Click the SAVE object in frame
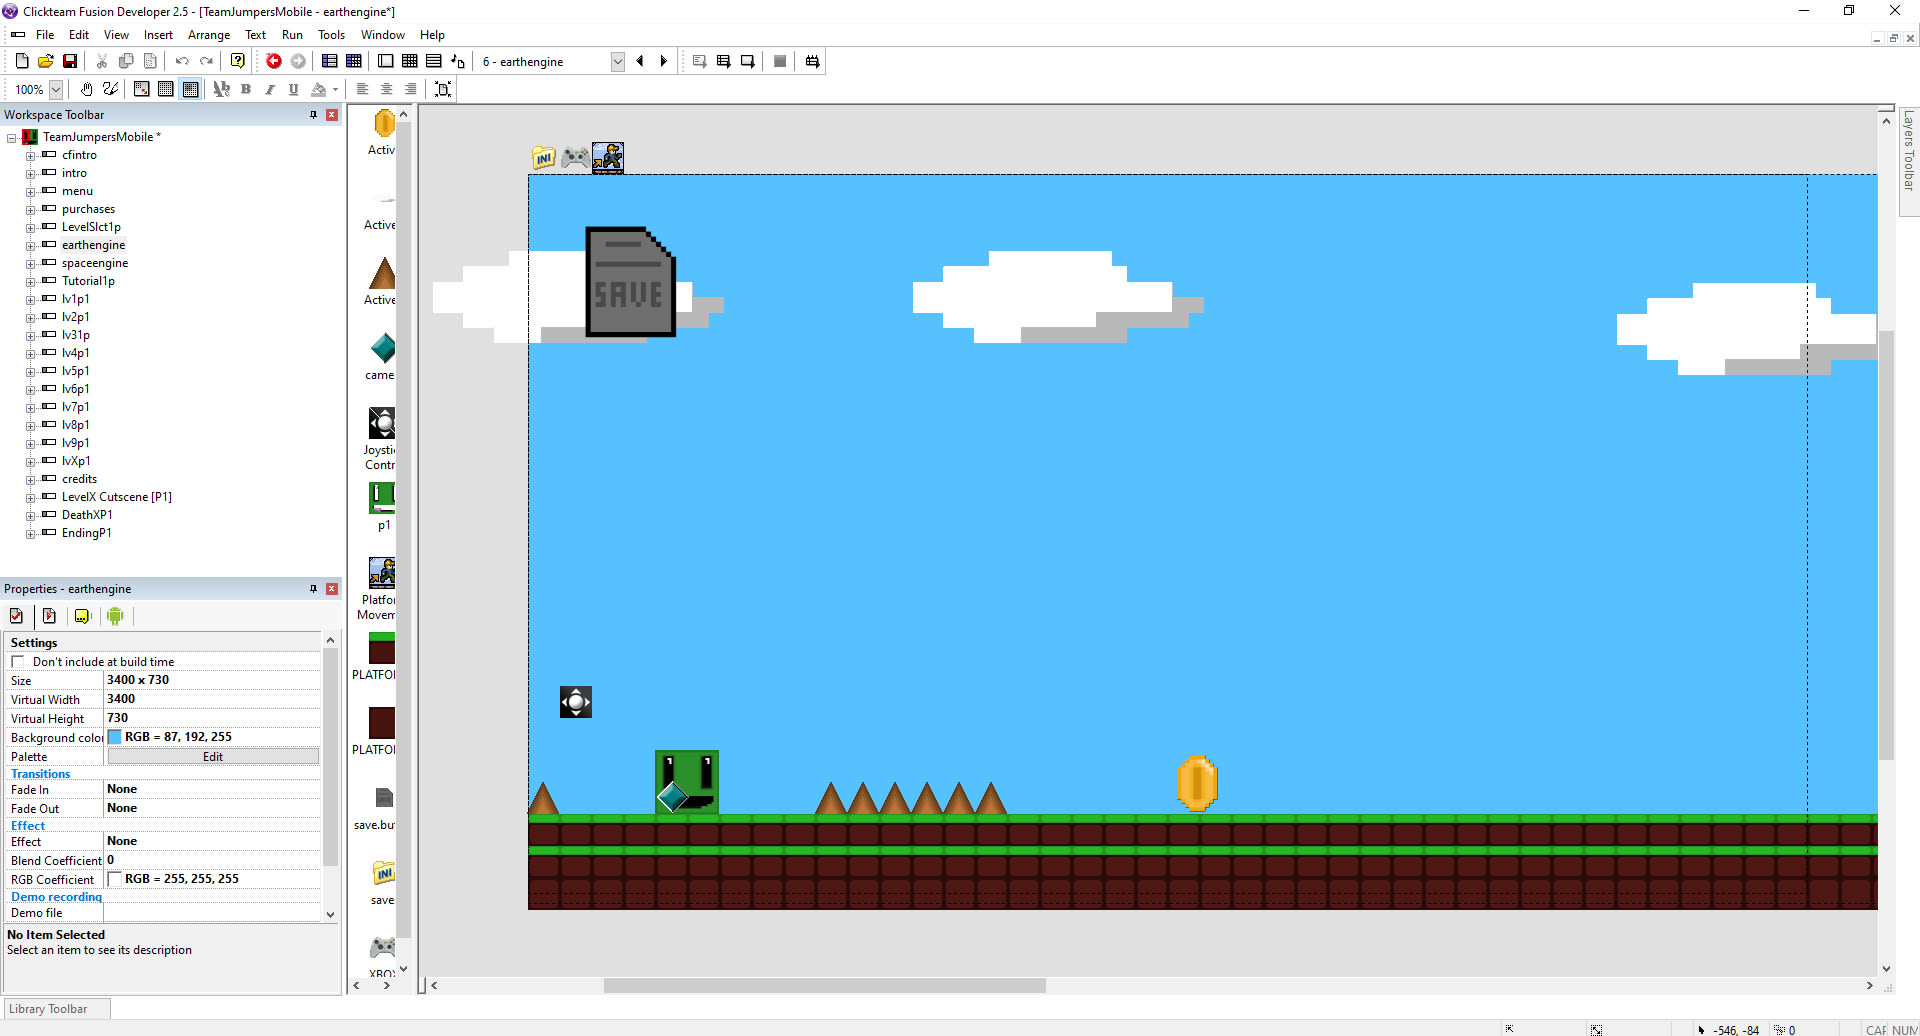Screen dimensions: 1920x1036 pyautogui.click(x=630, y=282)
